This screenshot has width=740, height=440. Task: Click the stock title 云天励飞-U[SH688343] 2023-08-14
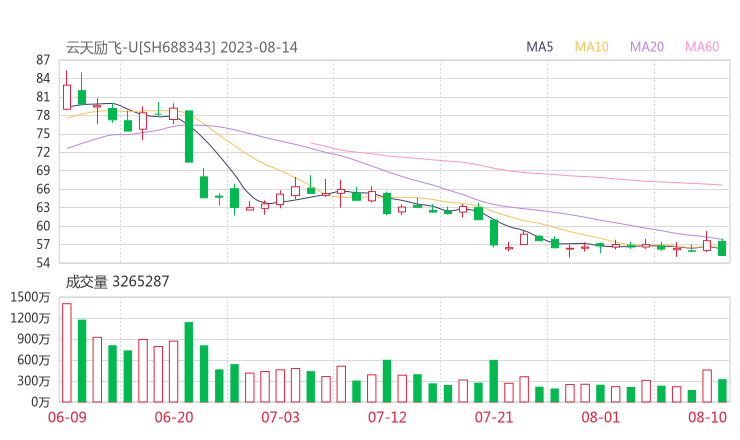182,48
